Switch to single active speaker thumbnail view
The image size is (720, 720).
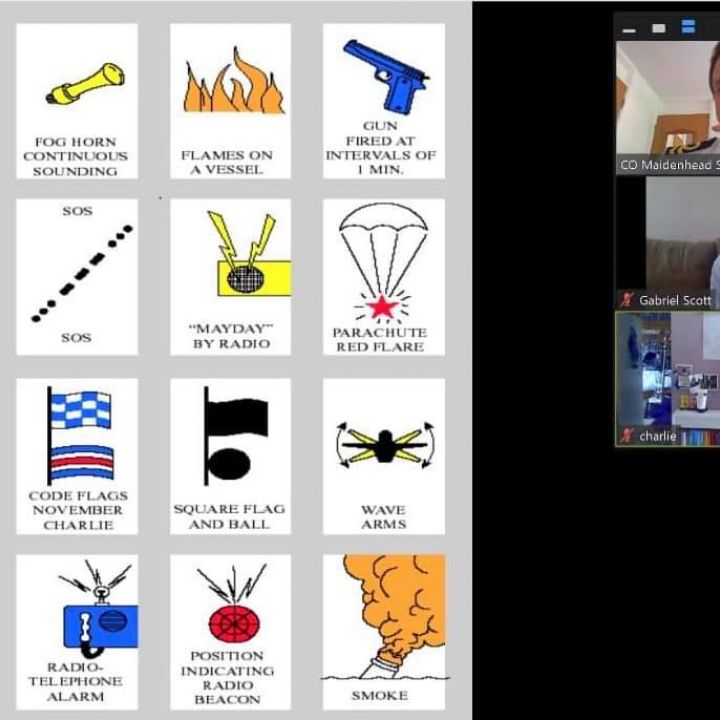658,28
